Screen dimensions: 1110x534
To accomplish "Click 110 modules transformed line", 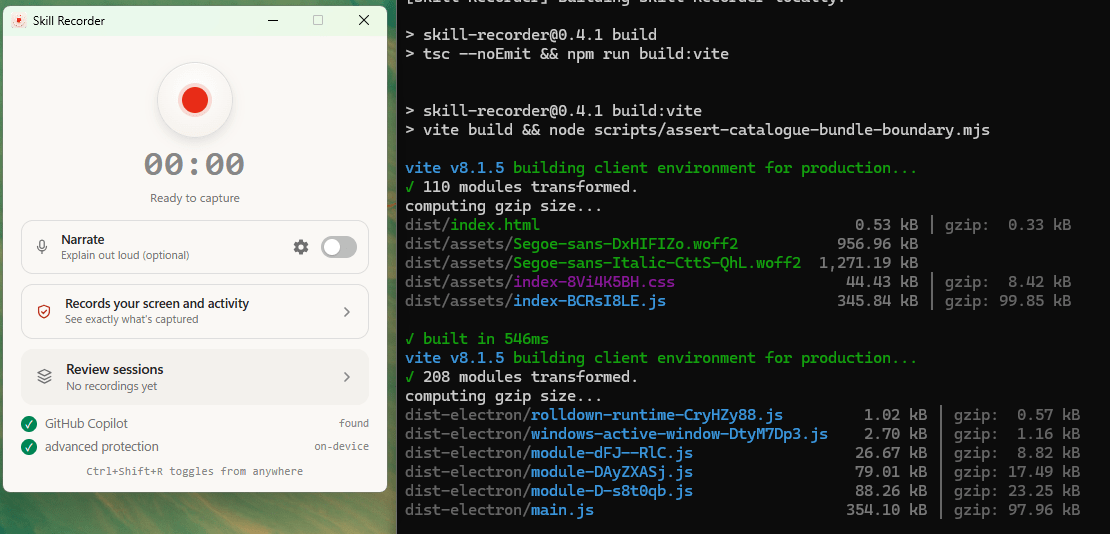I will coord(522,187).
